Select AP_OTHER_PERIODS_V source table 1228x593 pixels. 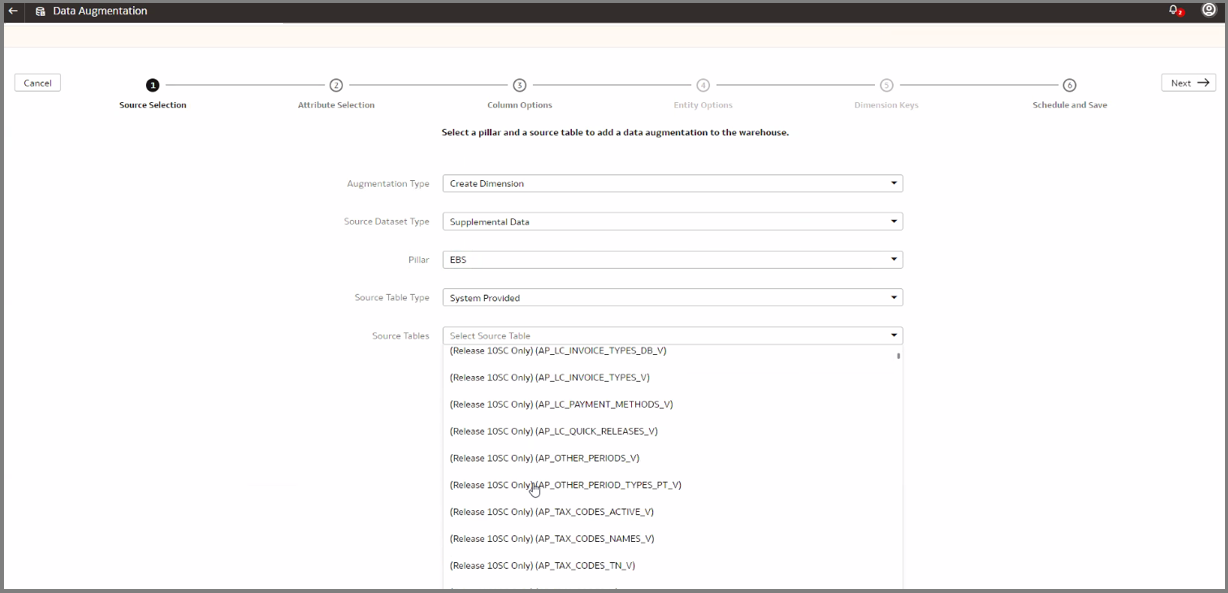pyautogui.click(x=673, y=458)
